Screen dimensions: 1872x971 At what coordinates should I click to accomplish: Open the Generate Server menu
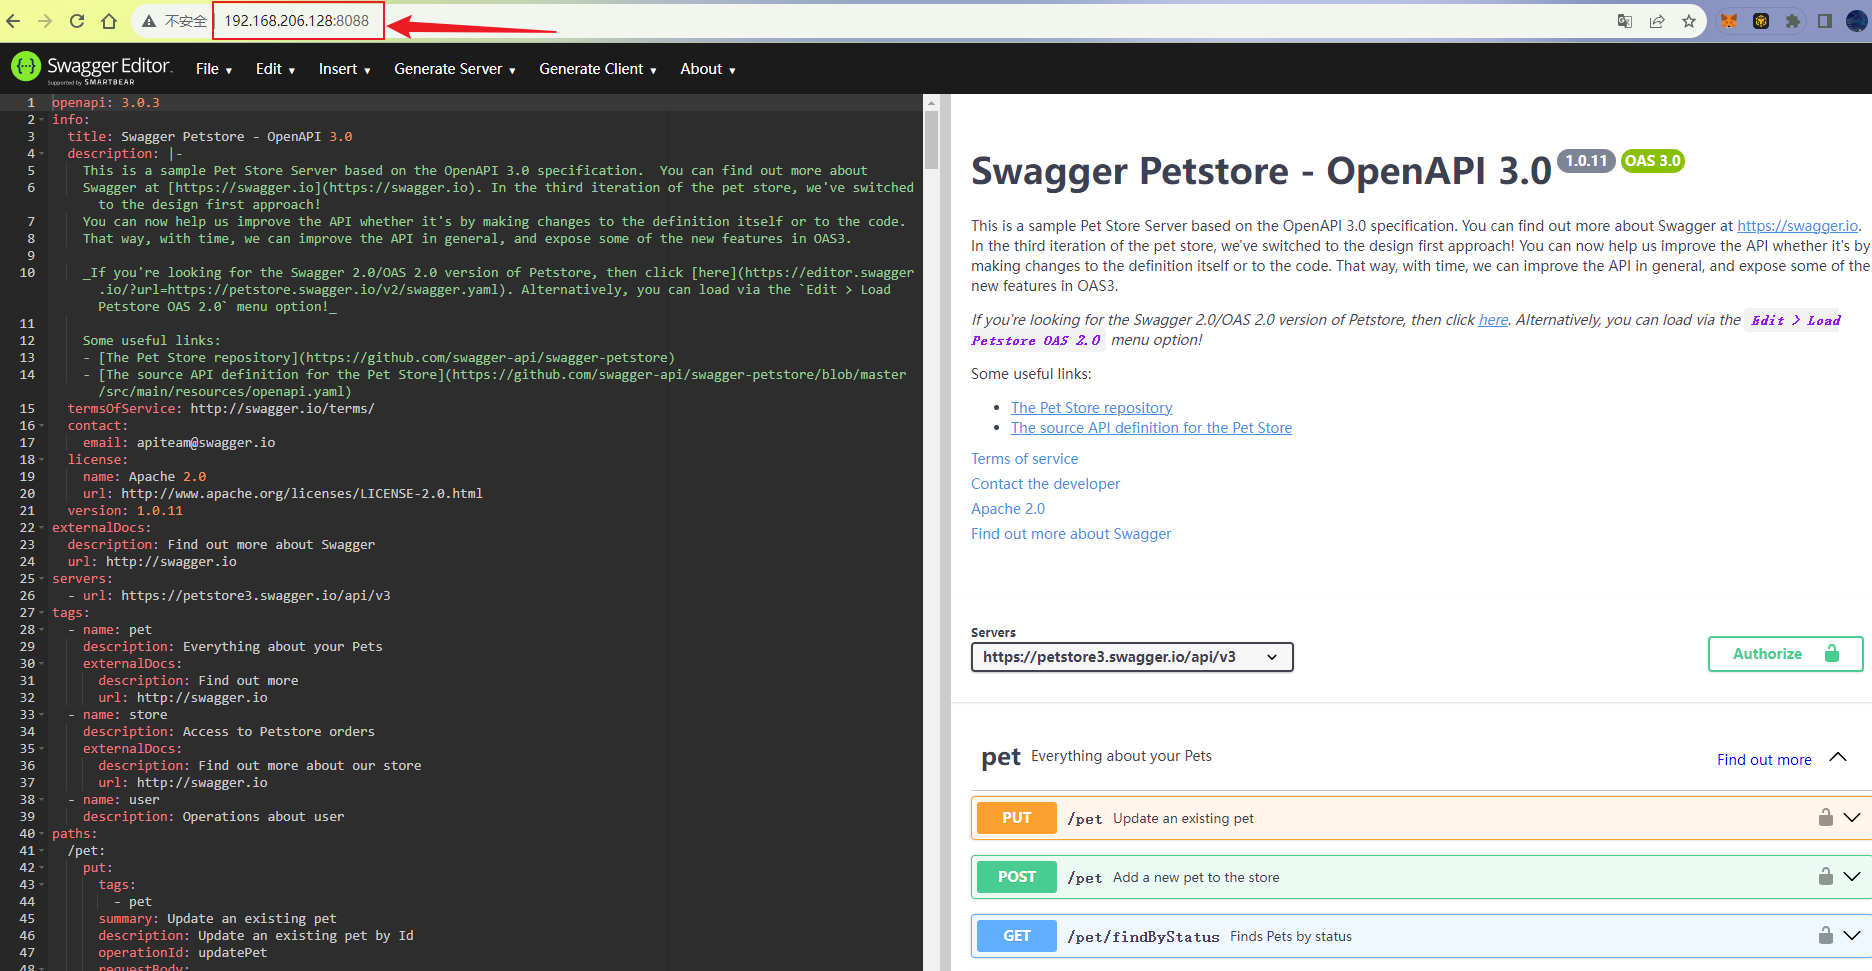tap(454, 69)
